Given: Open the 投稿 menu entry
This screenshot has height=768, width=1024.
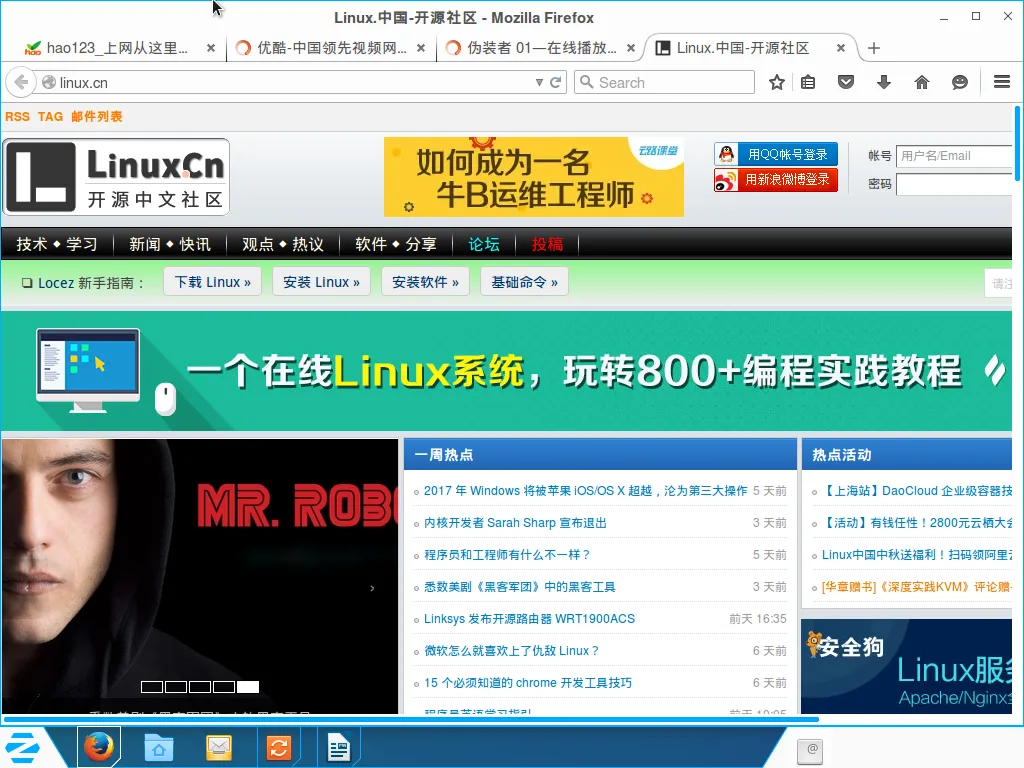Looking at the screenshot, I should click(546, 243).
